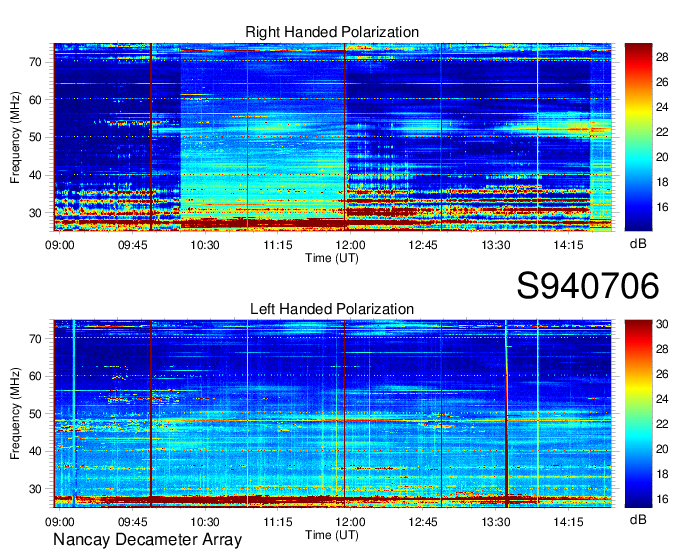Click the 10:30 tick under the Right Handed plot
680x552 pixels.
pos(205,245)
